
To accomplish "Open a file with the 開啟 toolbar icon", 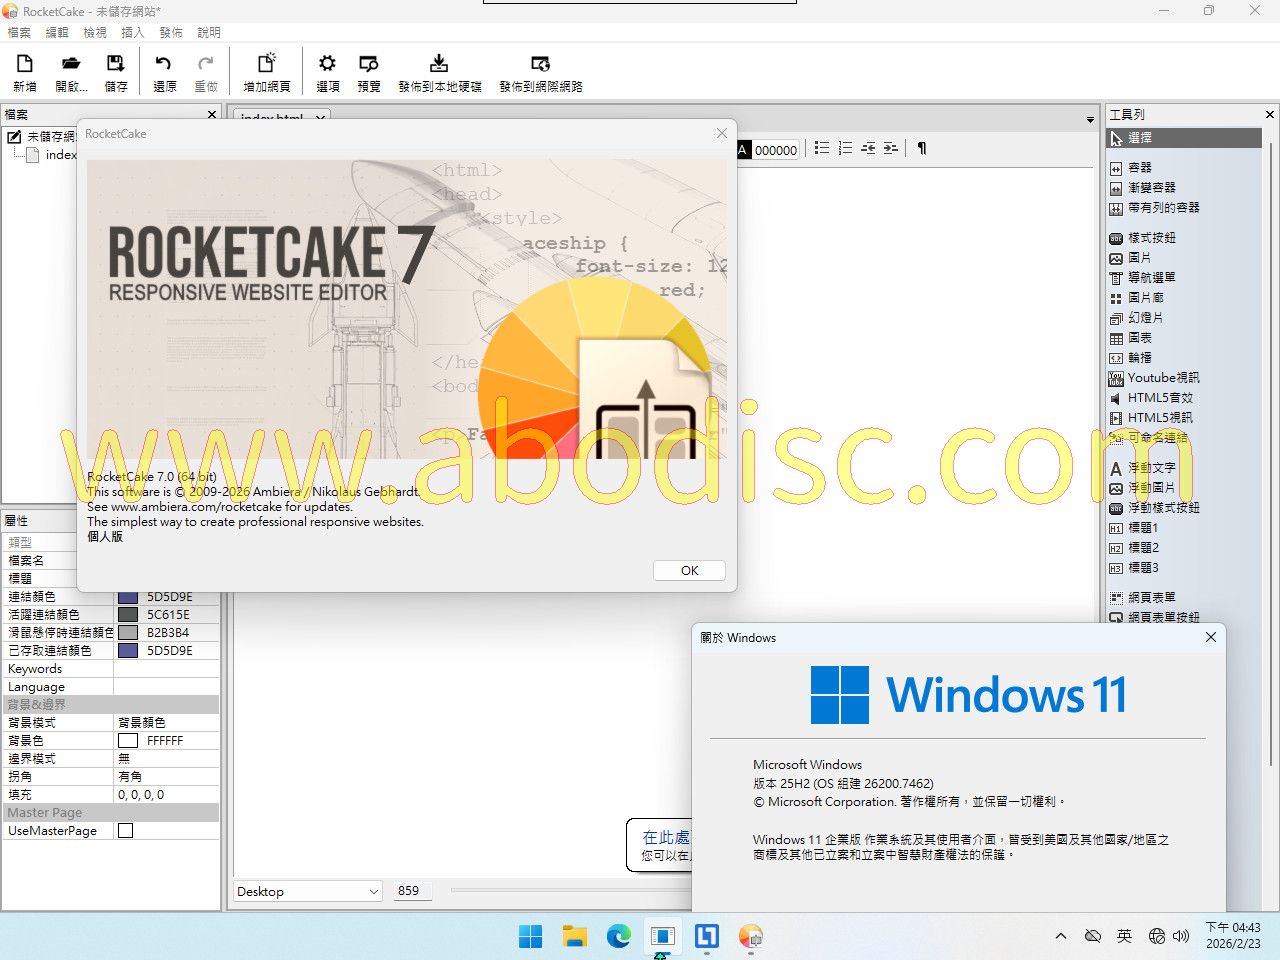I will (70, 64).
